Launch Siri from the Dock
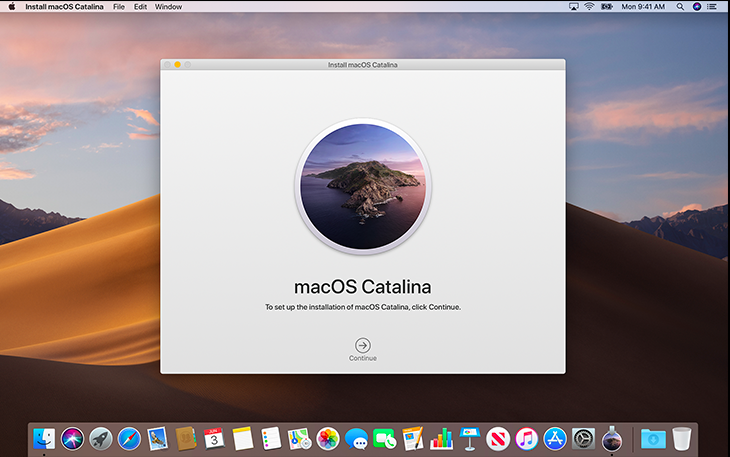The height and width of the screenshot is (457, 730). tap(73, 438)
